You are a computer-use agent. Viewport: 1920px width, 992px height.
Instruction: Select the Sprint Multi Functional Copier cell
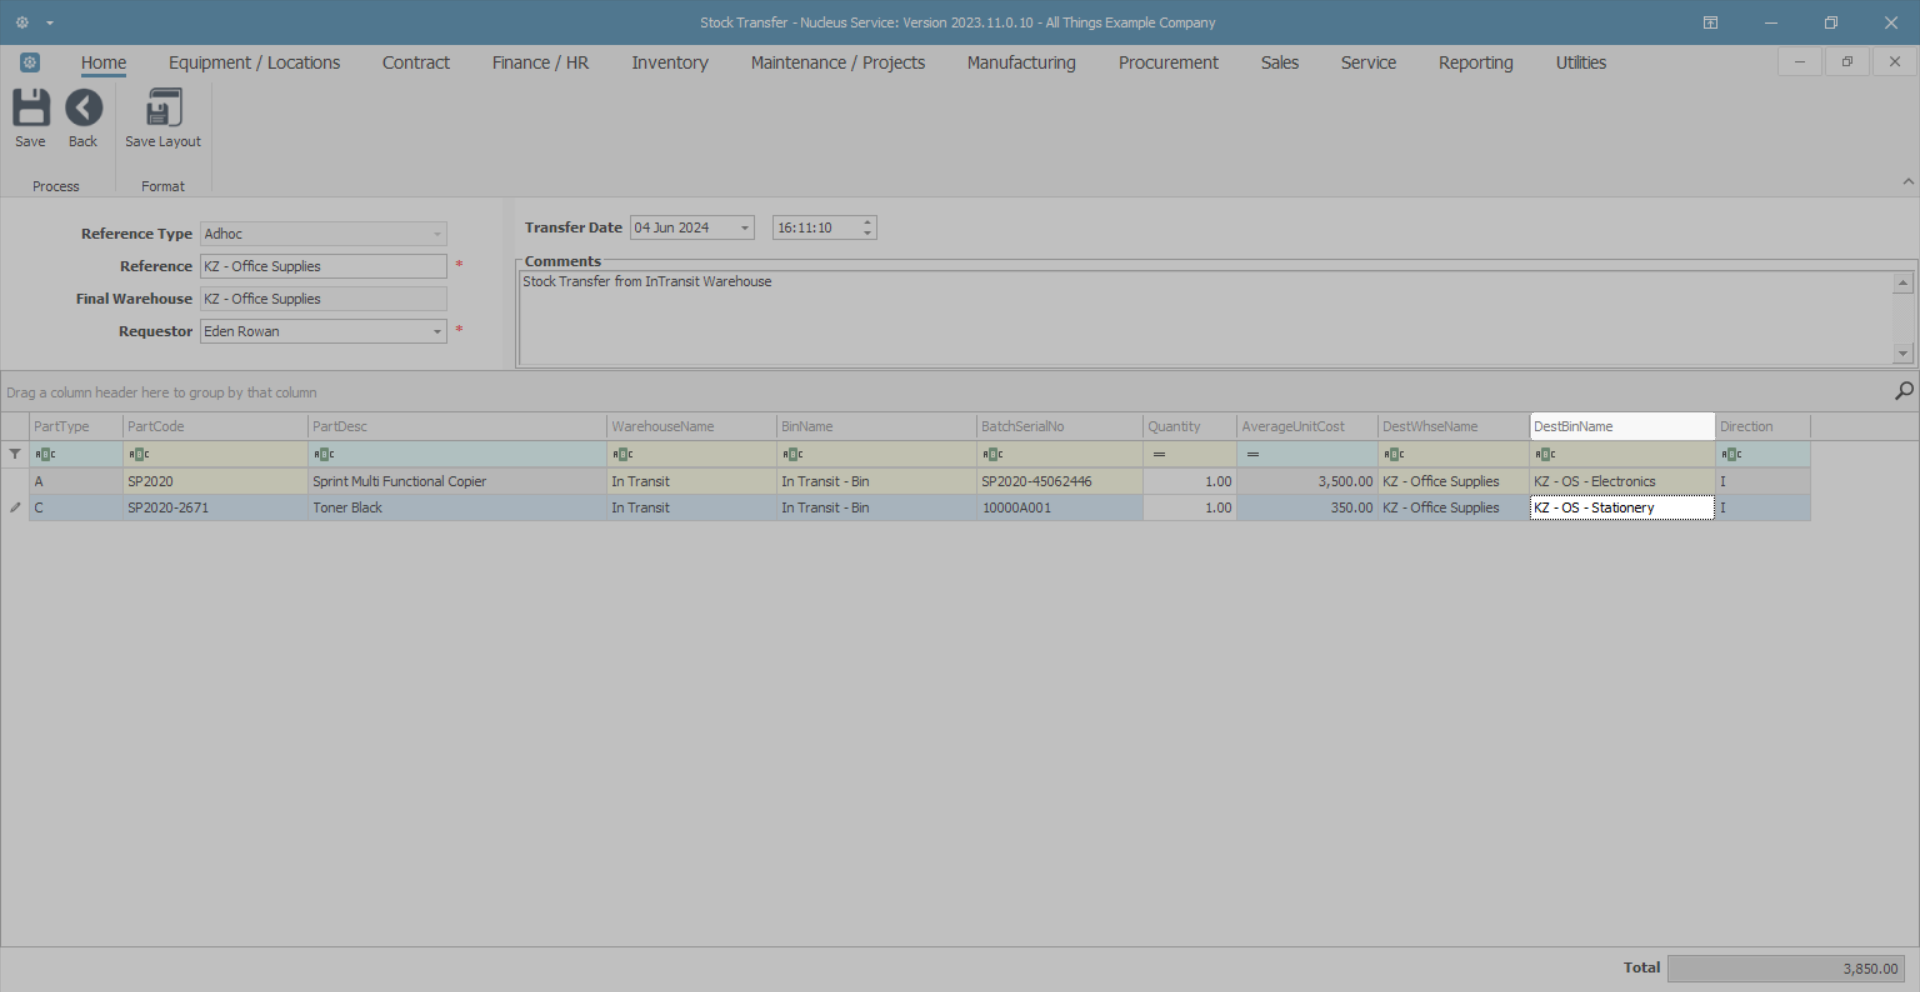(457, 481)
